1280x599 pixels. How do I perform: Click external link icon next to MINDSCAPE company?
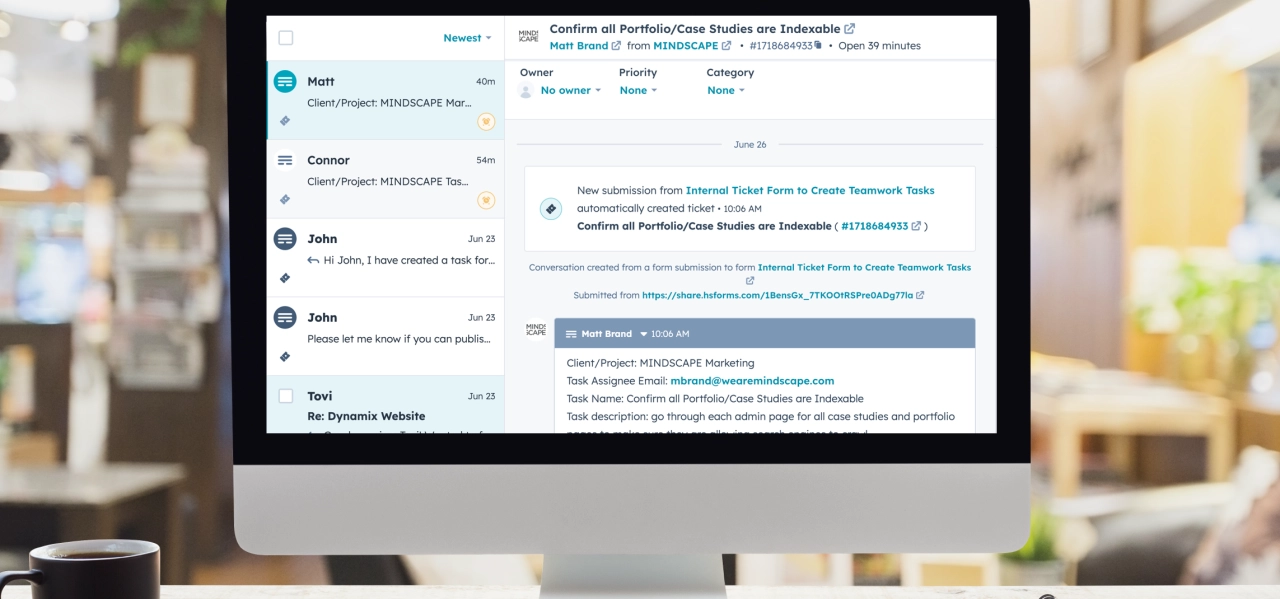click(x=727, y=46)
